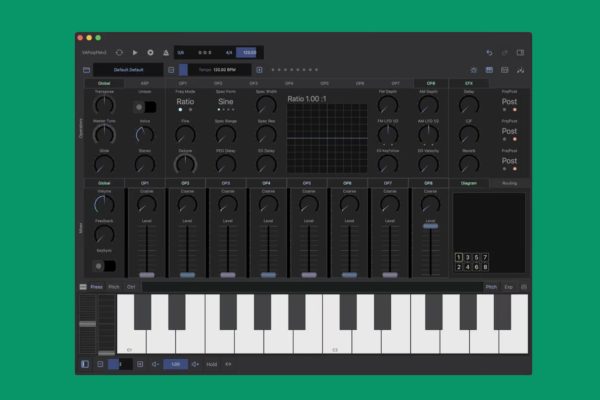
Task: Toggle the right sidebar panel icon
Action: tap(520, 52)
